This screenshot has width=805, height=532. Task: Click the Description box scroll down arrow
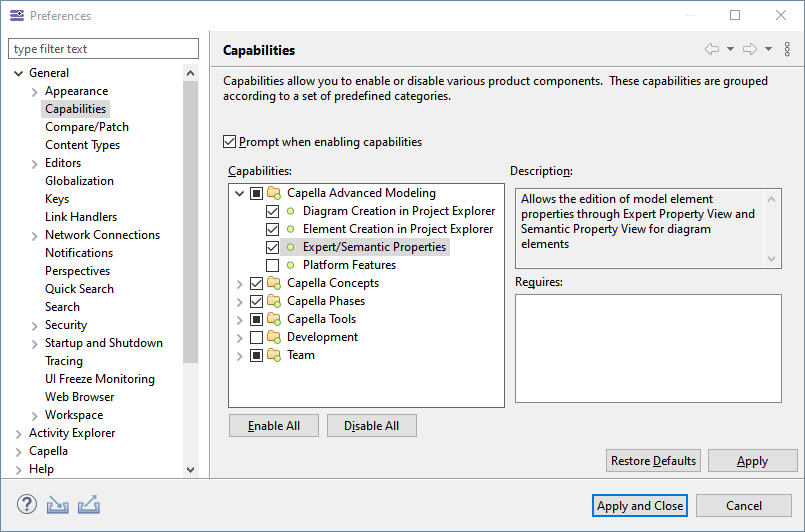pos(771,259)
